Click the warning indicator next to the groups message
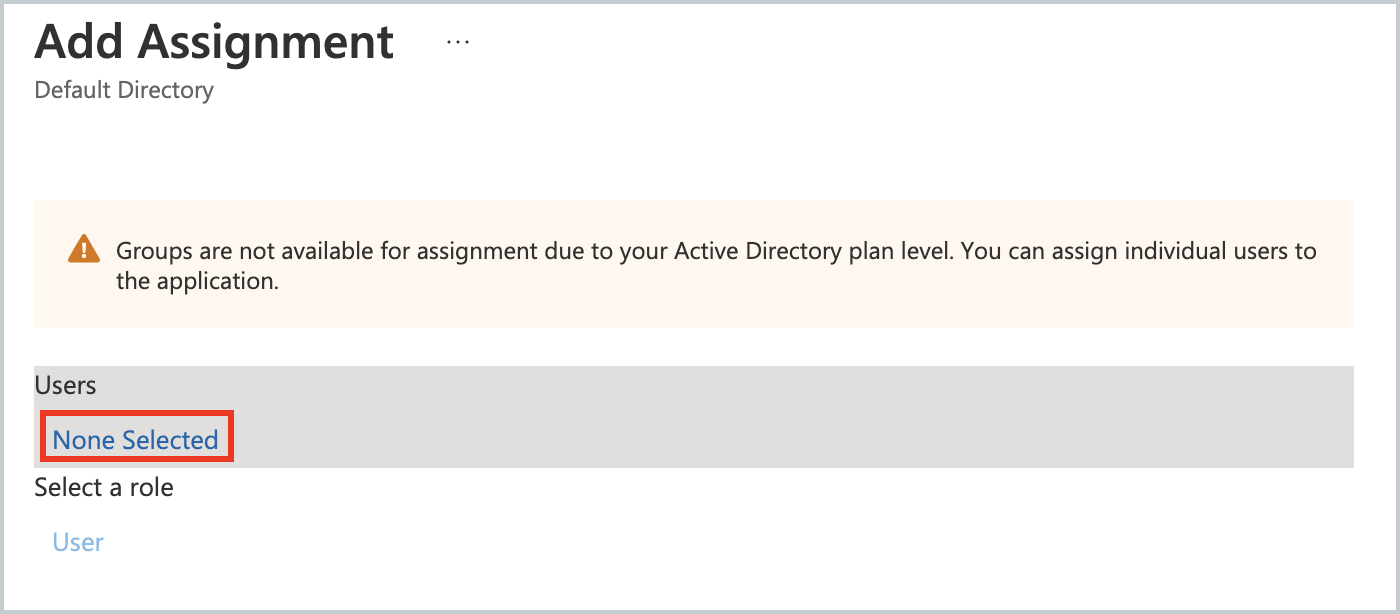1400x614 pixels. (x=85, y=249)
